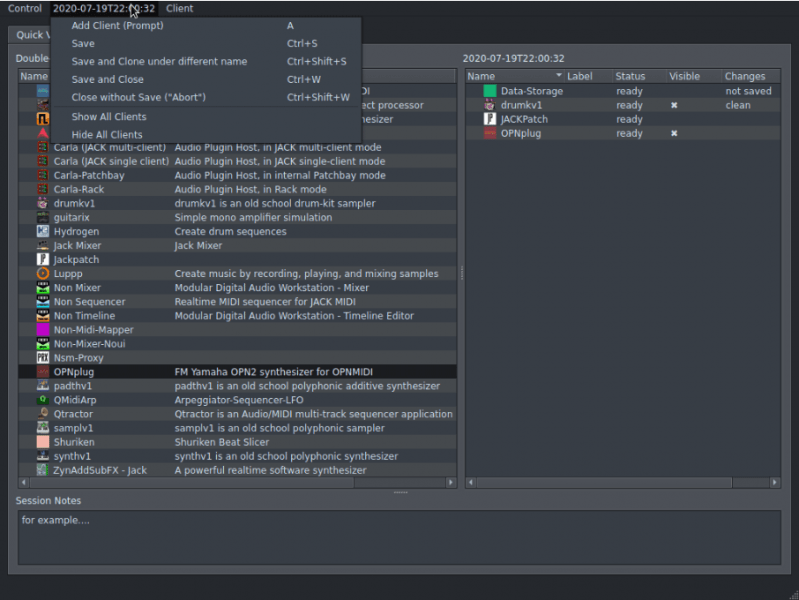Click the Carla JACK multi-client icon
This screenshot has width=799, height=600.
[x=43, y=147]
